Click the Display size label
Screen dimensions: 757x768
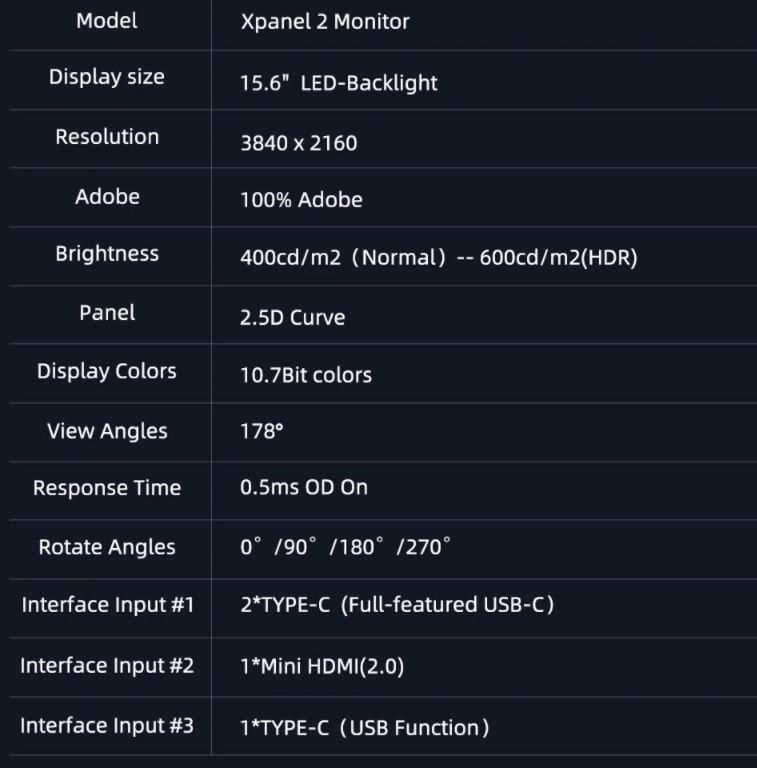(x=107, y=77)
